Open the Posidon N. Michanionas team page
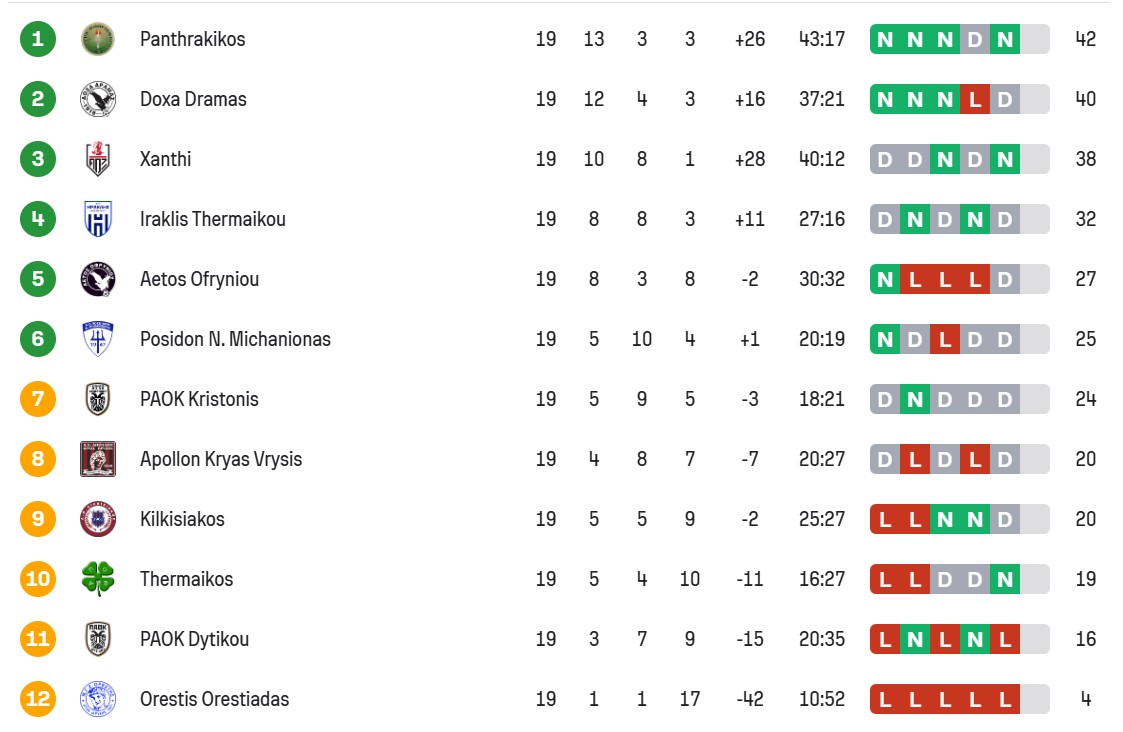 tap(235, 339)
